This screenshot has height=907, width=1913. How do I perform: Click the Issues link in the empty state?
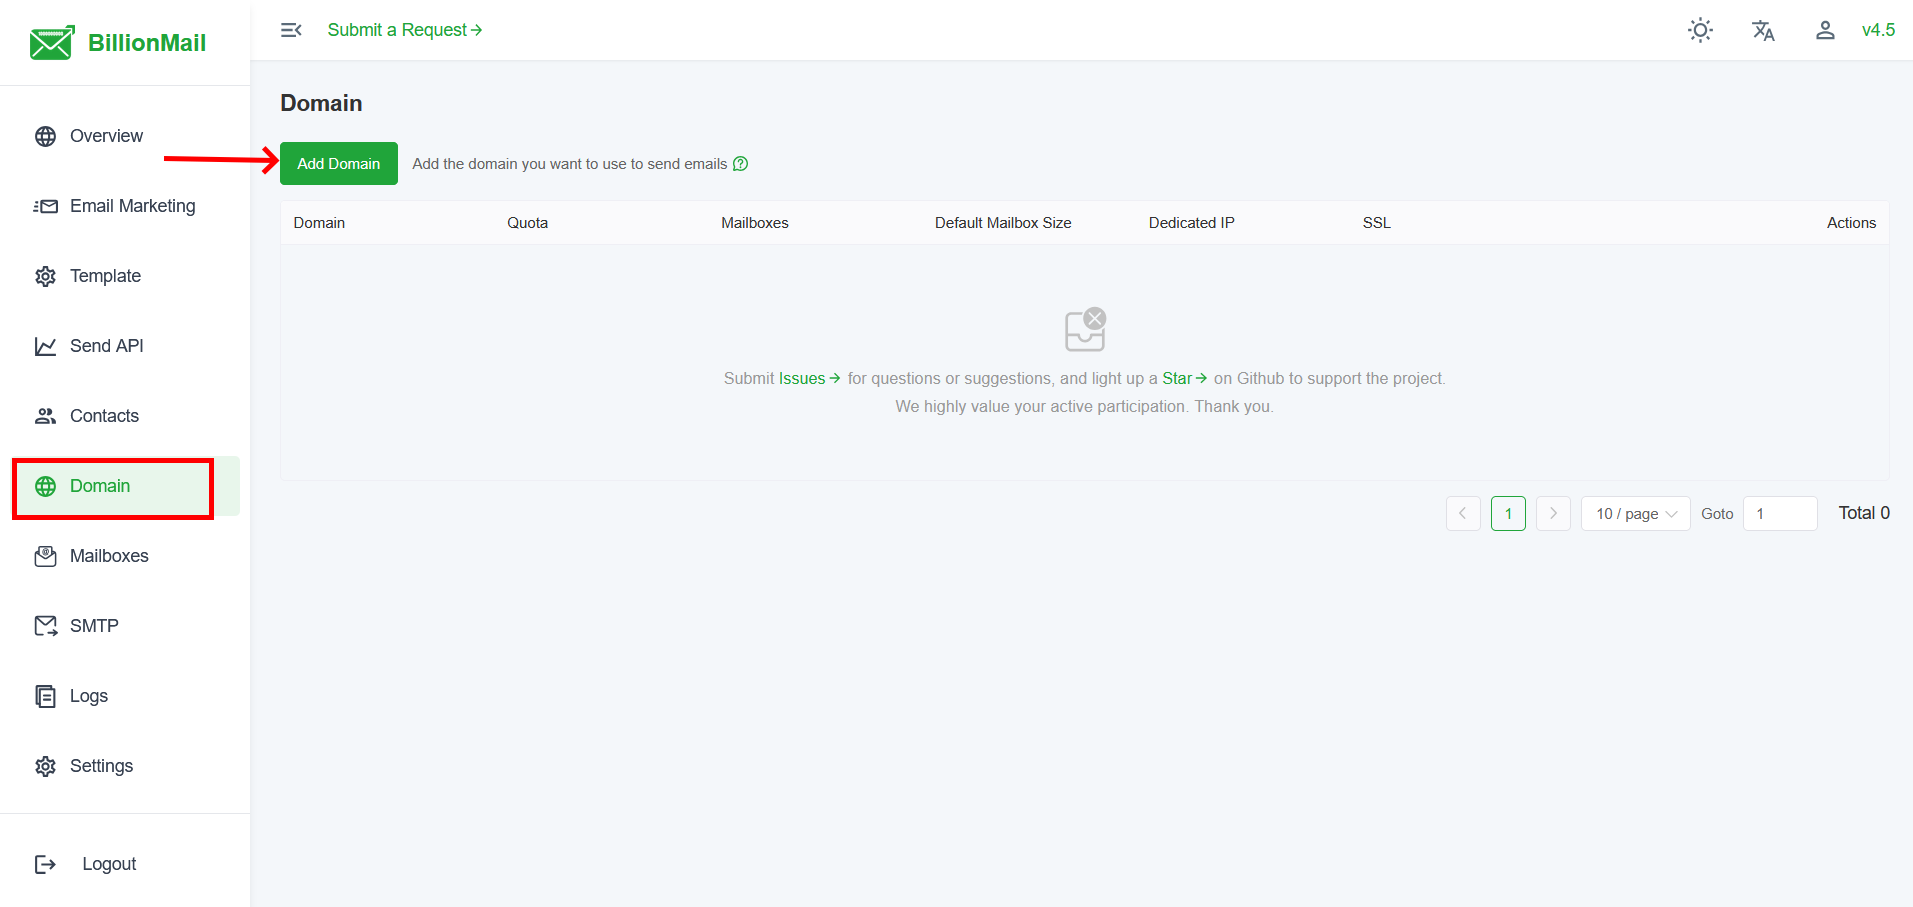pos(809,378)
